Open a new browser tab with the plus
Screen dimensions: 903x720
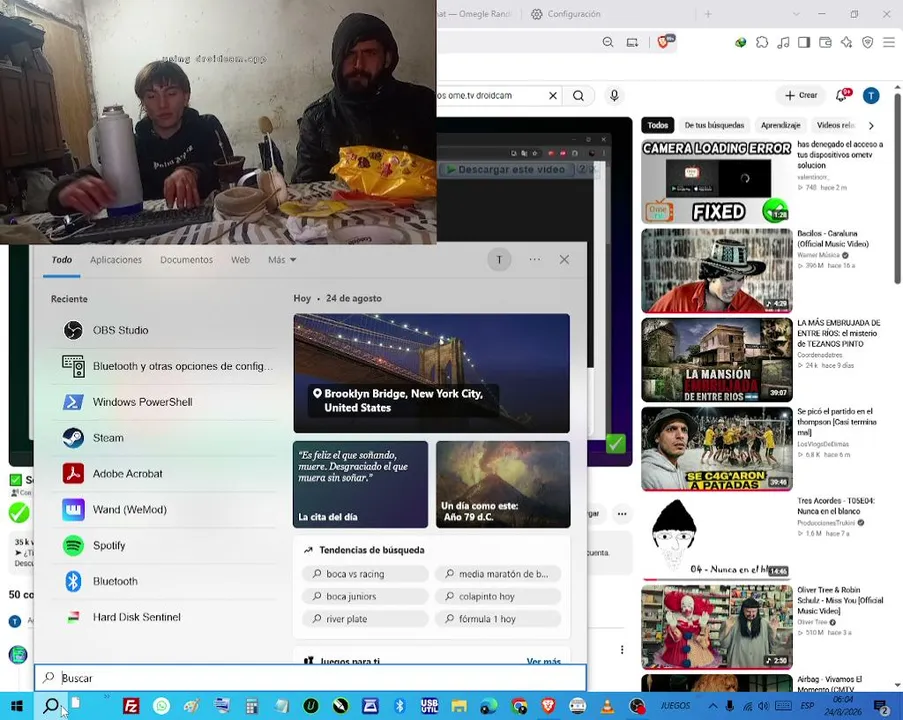coord(708,14)
